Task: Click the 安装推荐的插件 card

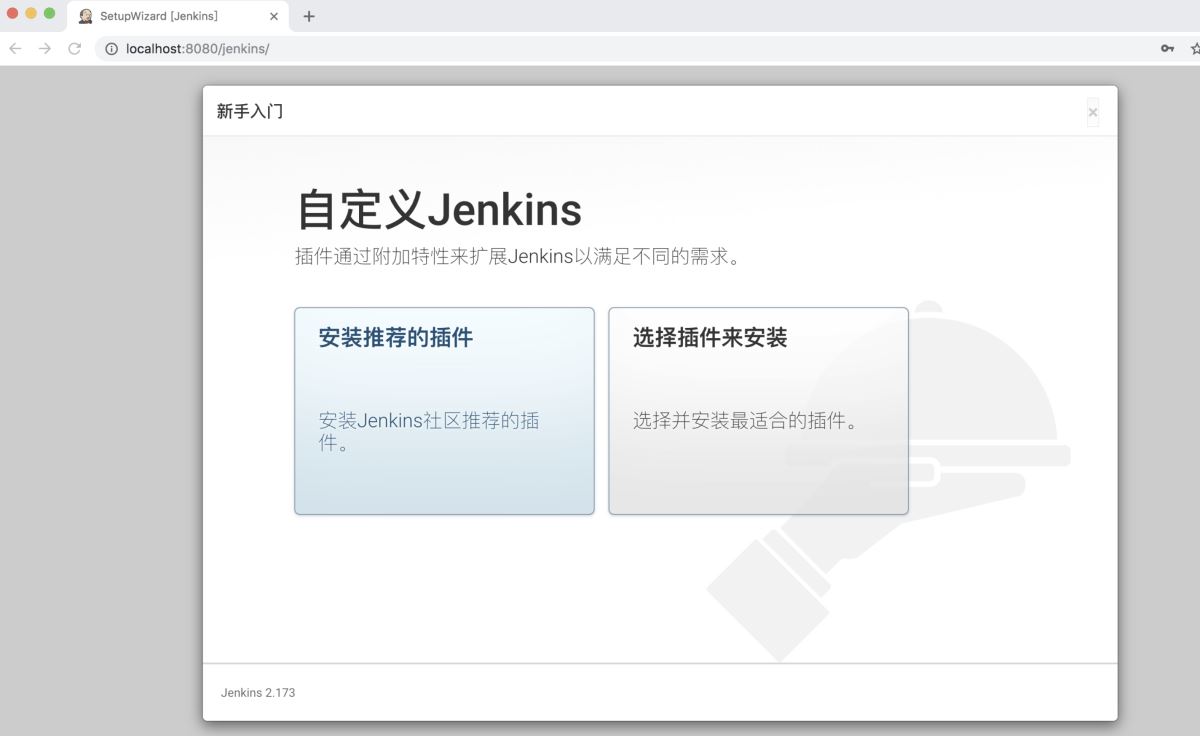Action: (444, 411)
